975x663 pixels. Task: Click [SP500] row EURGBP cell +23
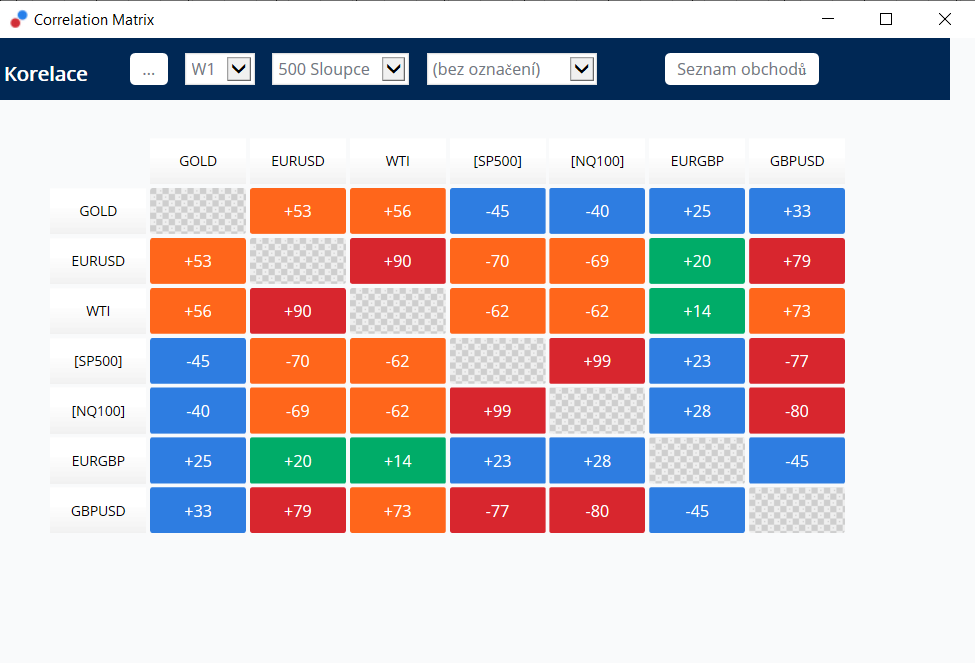click(697, 361)
